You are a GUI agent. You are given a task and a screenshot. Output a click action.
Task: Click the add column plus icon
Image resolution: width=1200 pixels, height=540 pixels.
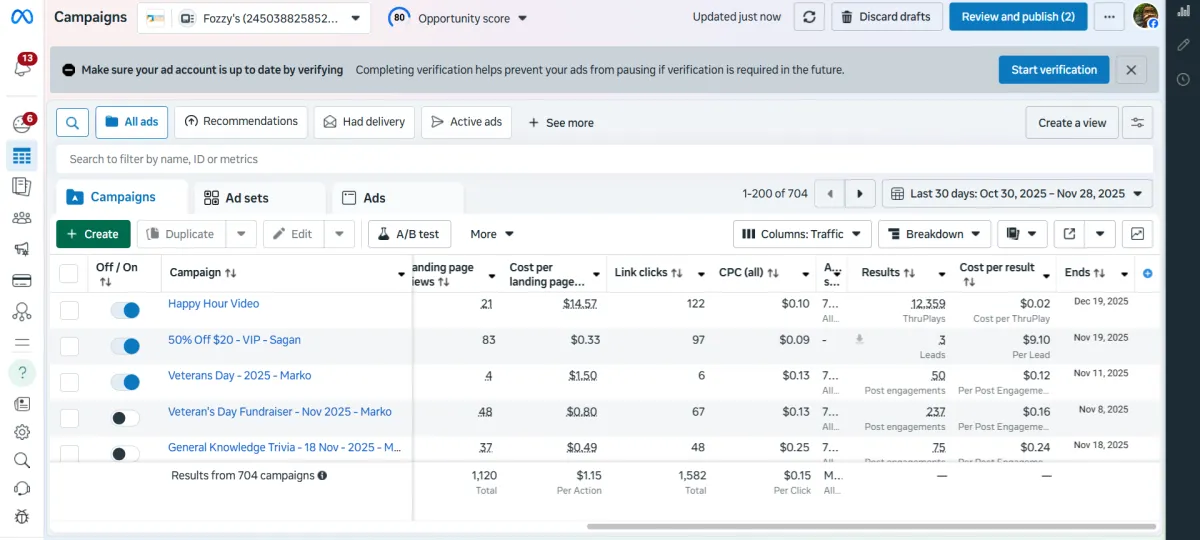(1147, 273)
